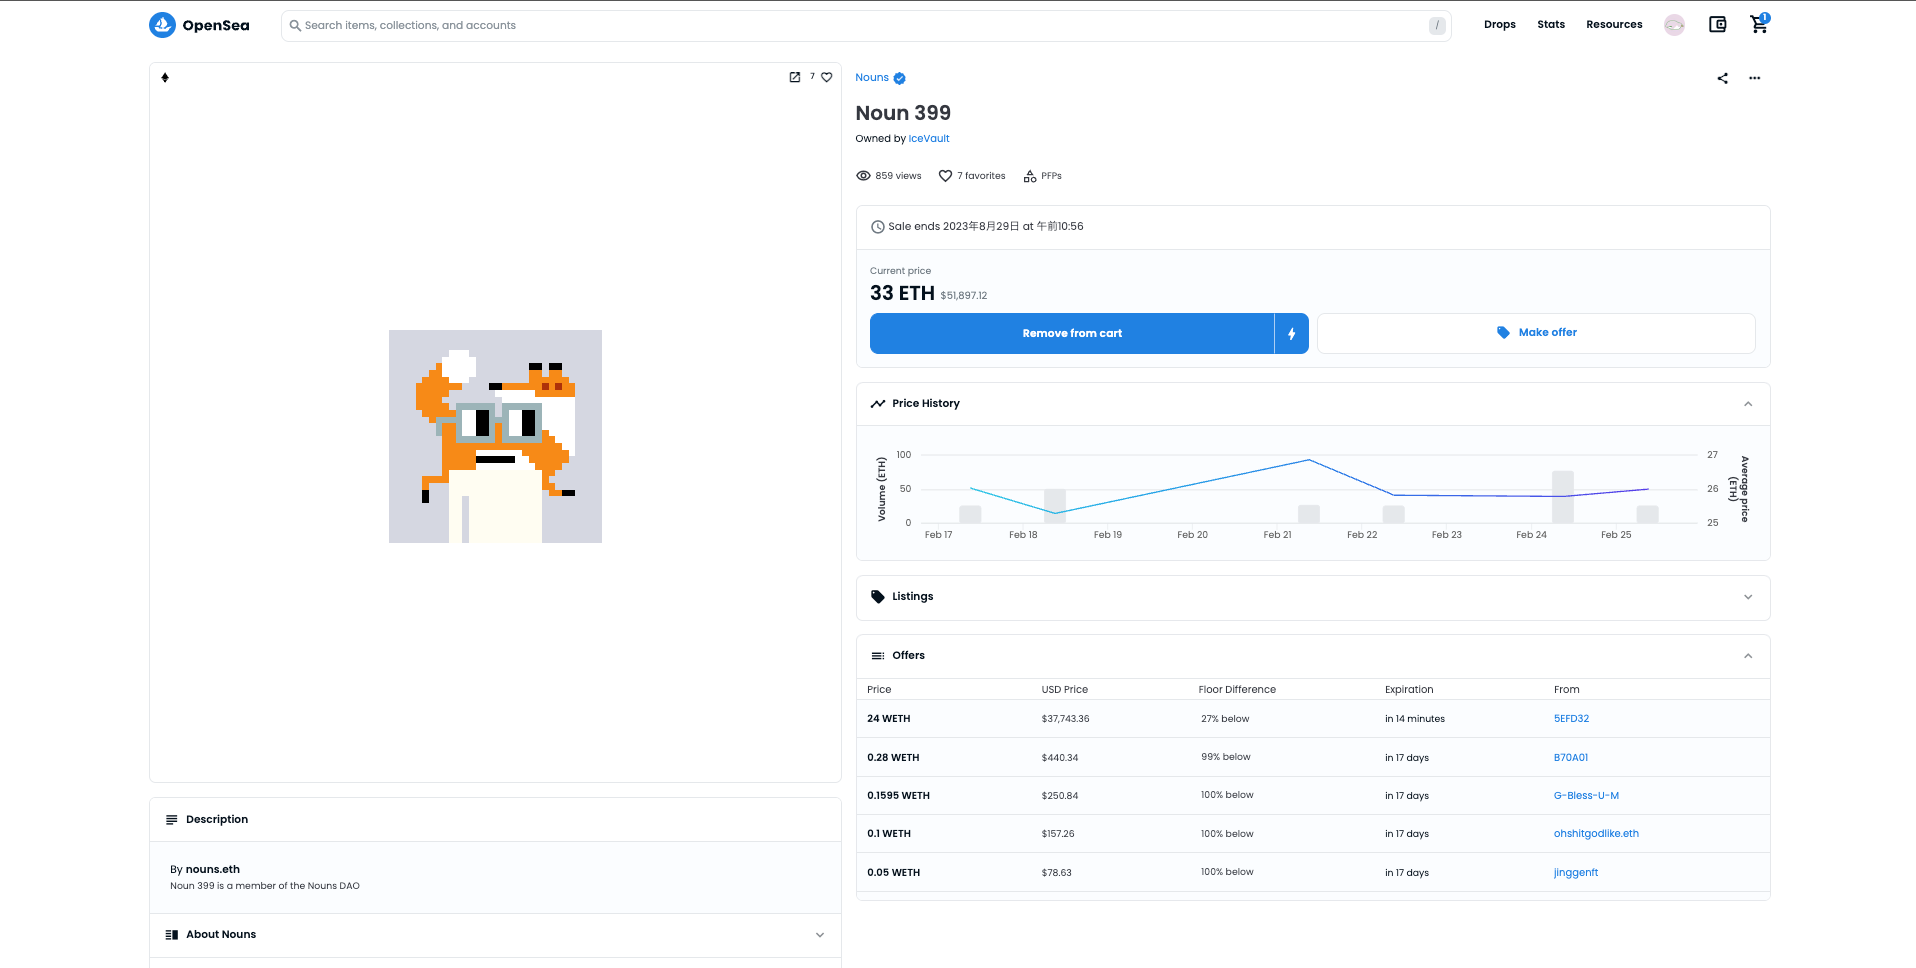This screenshot has height=968, width=1916.
Task: Open NFT image in new window icon
Action: coord(795,77)
